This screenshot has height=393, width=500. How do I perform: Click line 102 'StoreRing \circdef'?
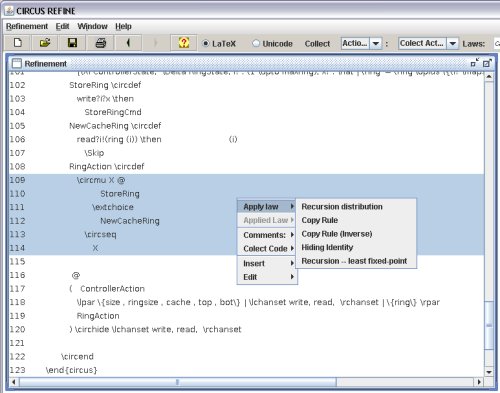[x=105, y=85]
